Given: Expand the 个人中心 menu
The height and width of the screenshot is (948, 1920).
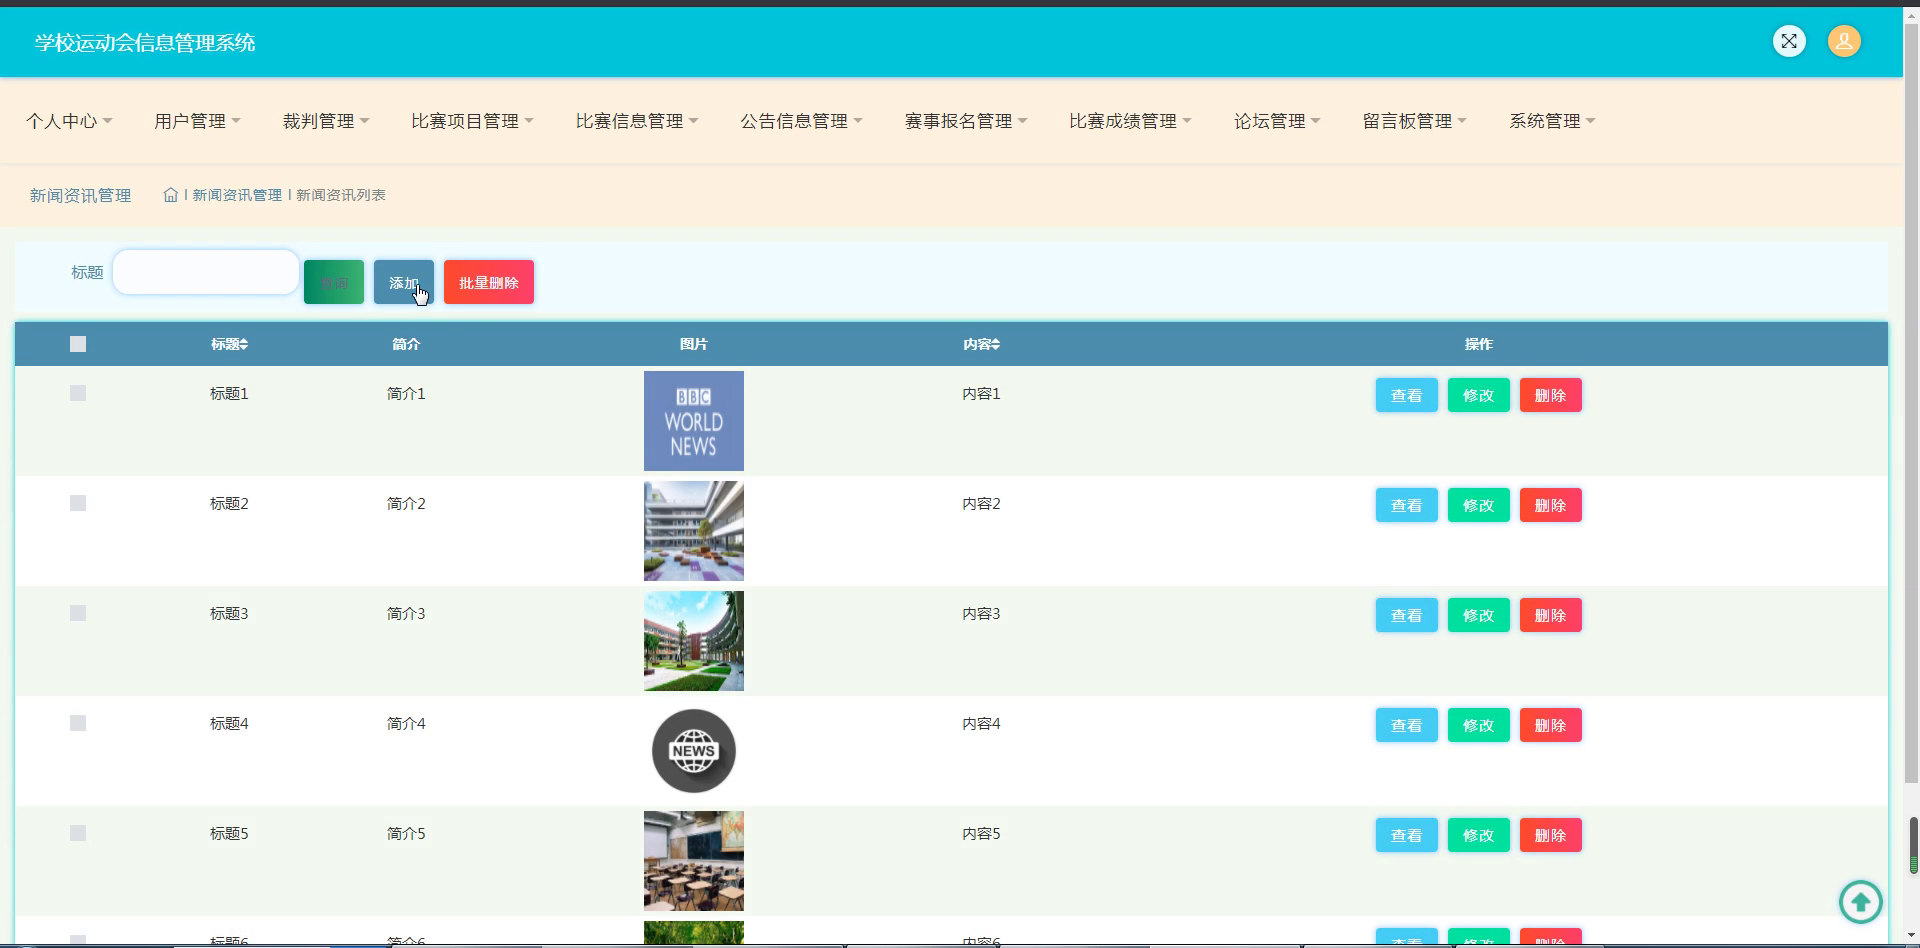Looking at the screenshot, I should pos(69,121).
